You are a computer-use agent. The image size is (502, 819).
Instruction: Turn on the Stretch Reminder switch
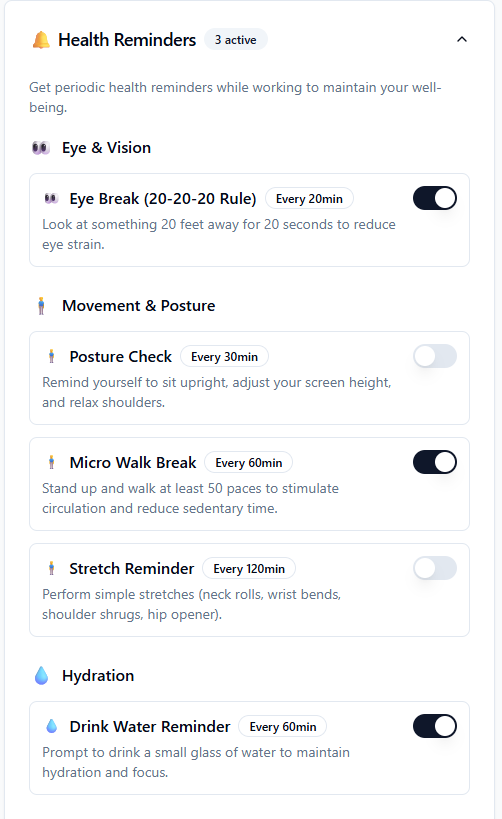pyautogui.click(x=435, y=568)
